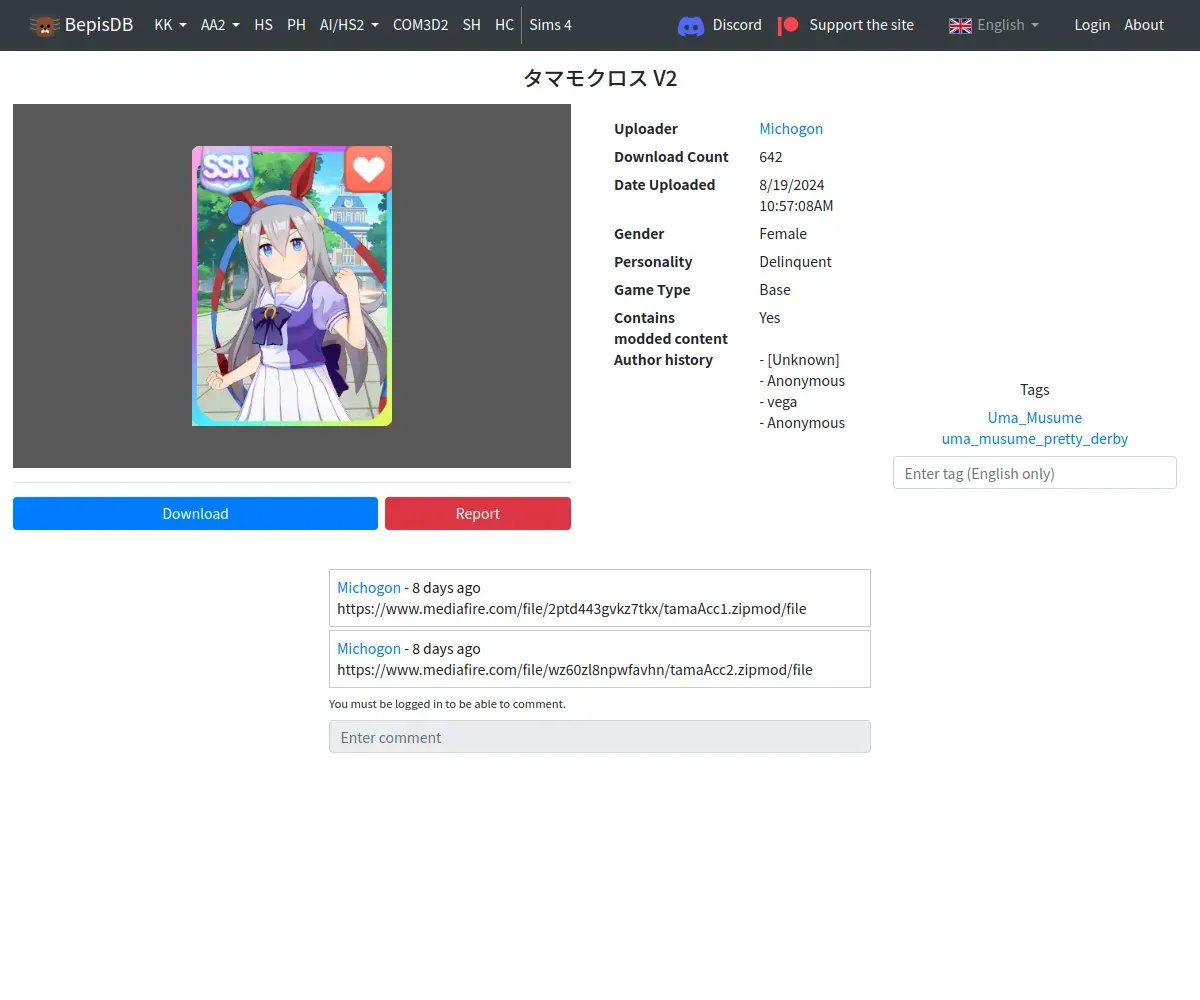Open the Sims 4 section
The image size is (1200, 1000).
(x=550, y=25)
